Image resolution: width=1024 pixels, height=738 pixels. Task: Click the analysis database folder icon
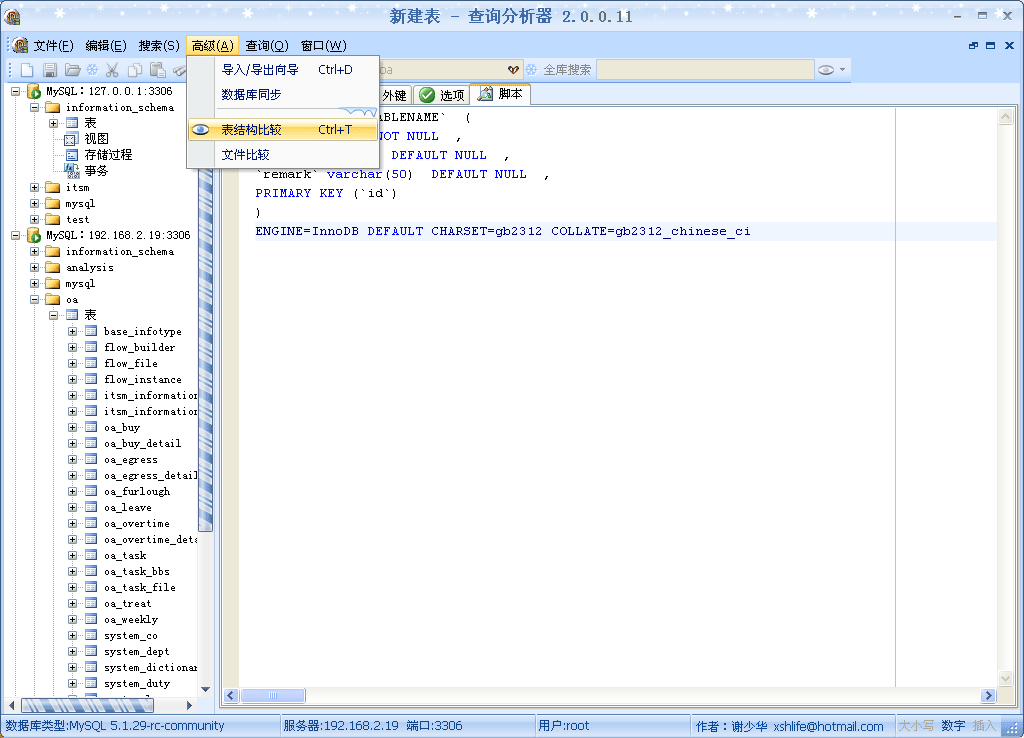[52, 268]
